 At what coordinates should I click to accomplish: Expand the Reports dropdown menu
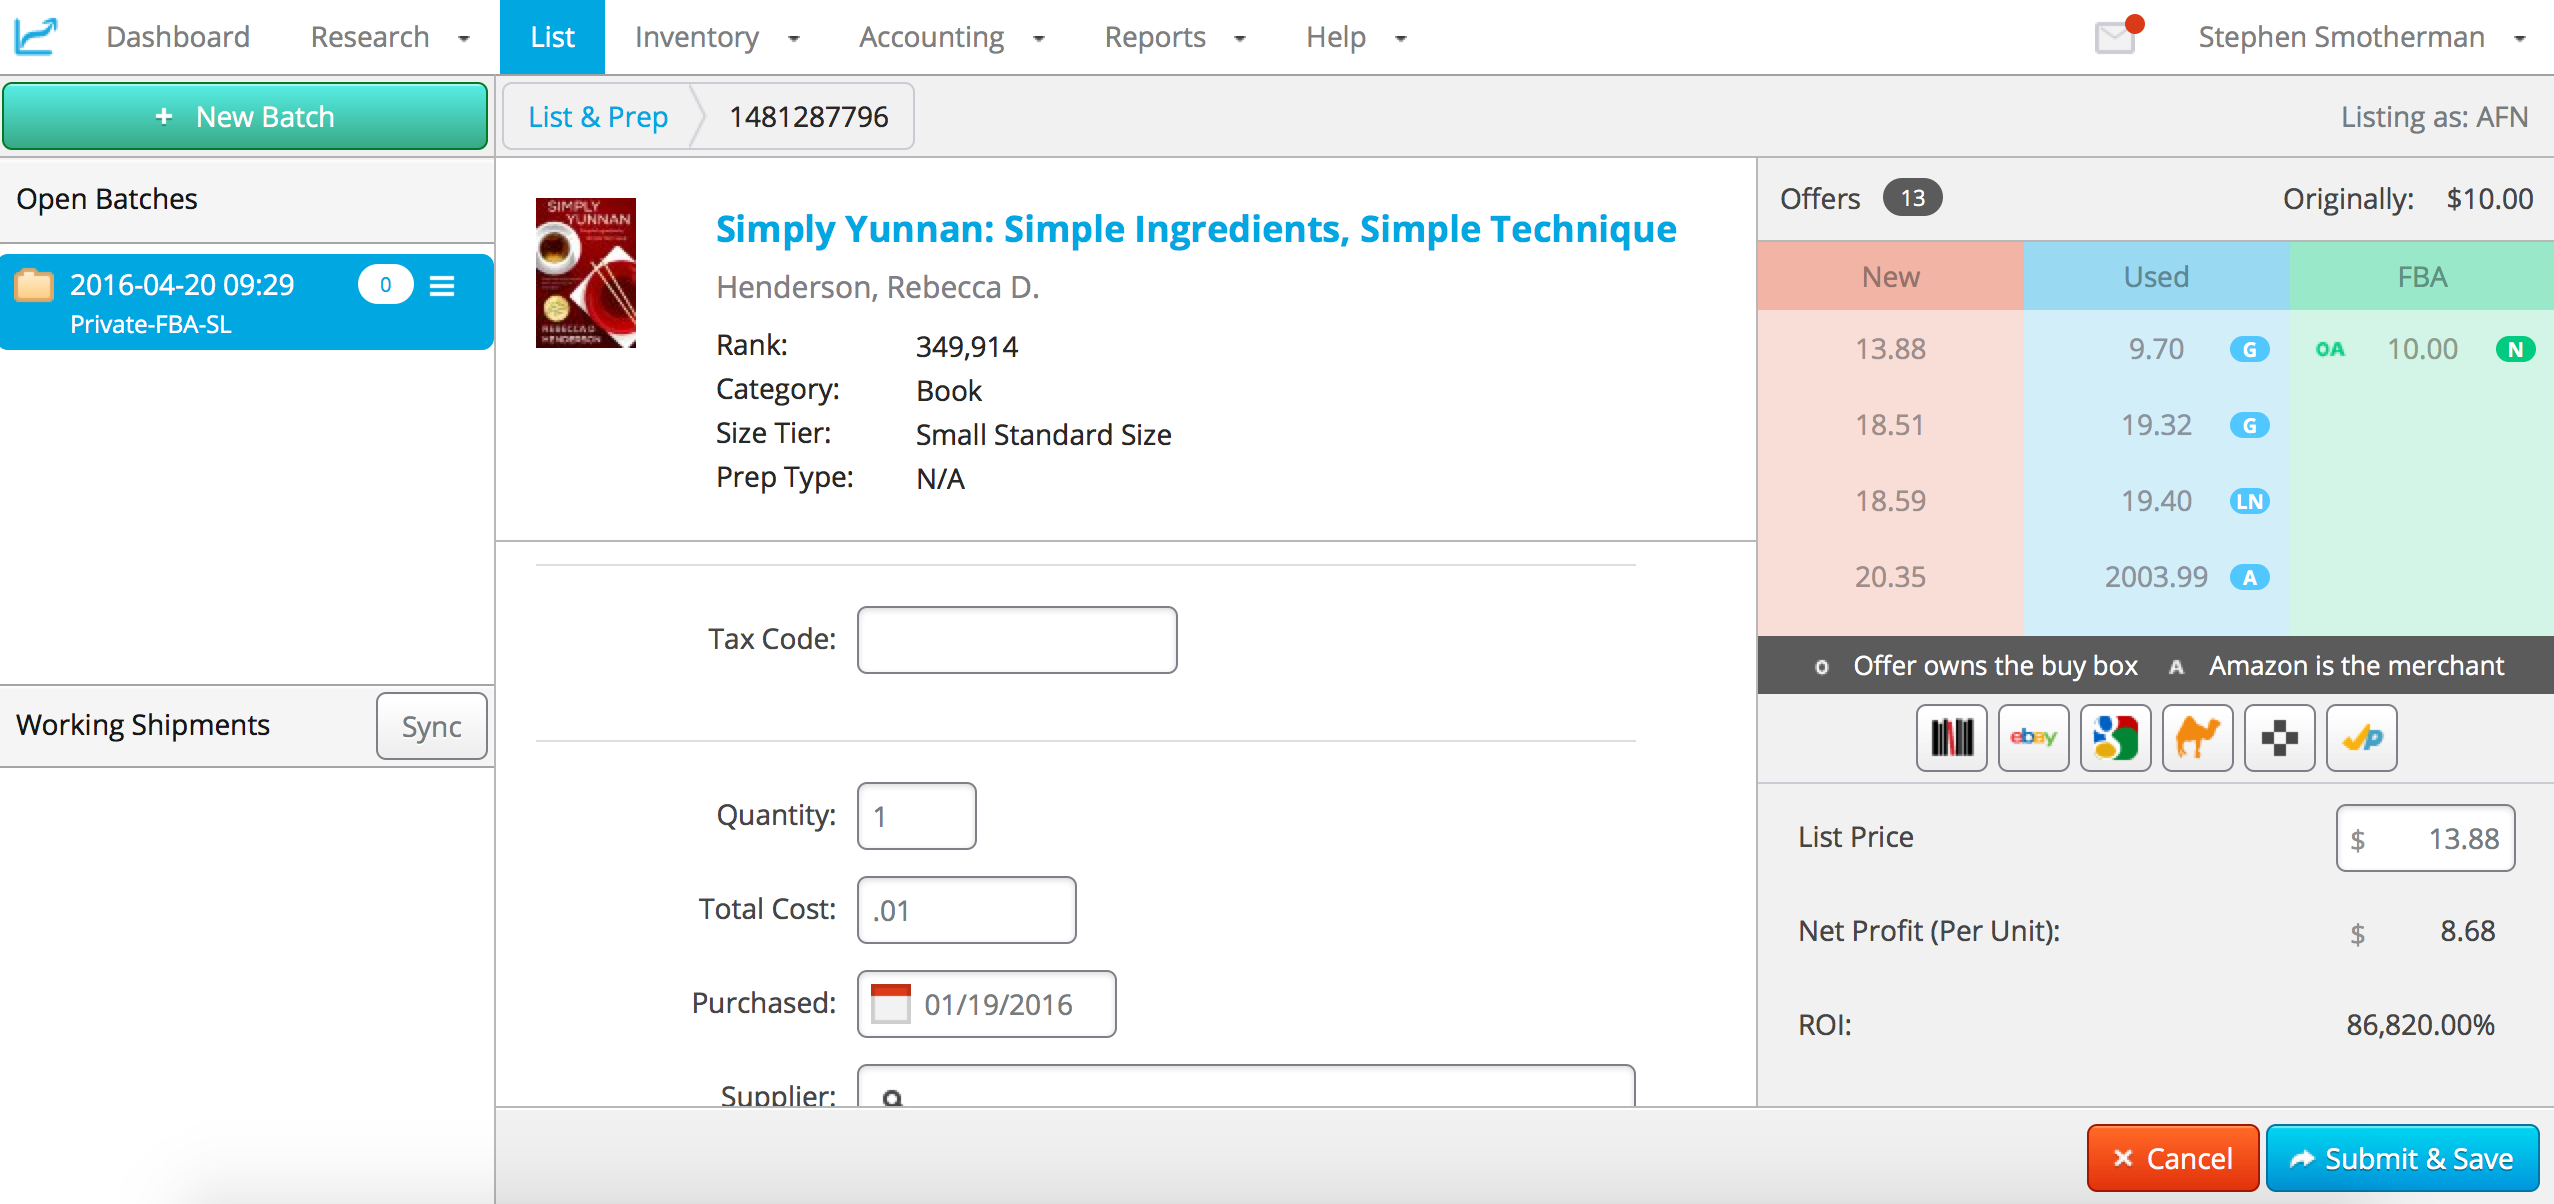1175,37
